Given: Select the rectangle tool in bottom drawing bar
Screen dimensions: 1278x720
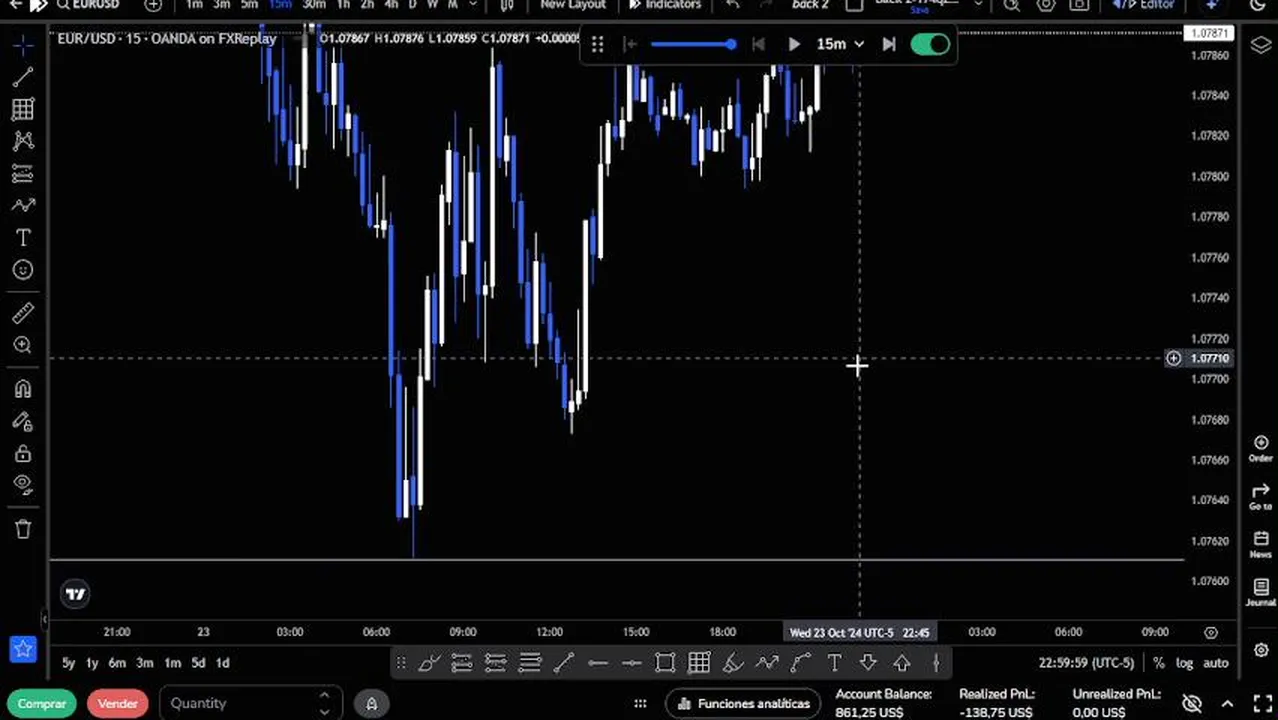Looking at the screenshot, I should [x=665, y=662].
